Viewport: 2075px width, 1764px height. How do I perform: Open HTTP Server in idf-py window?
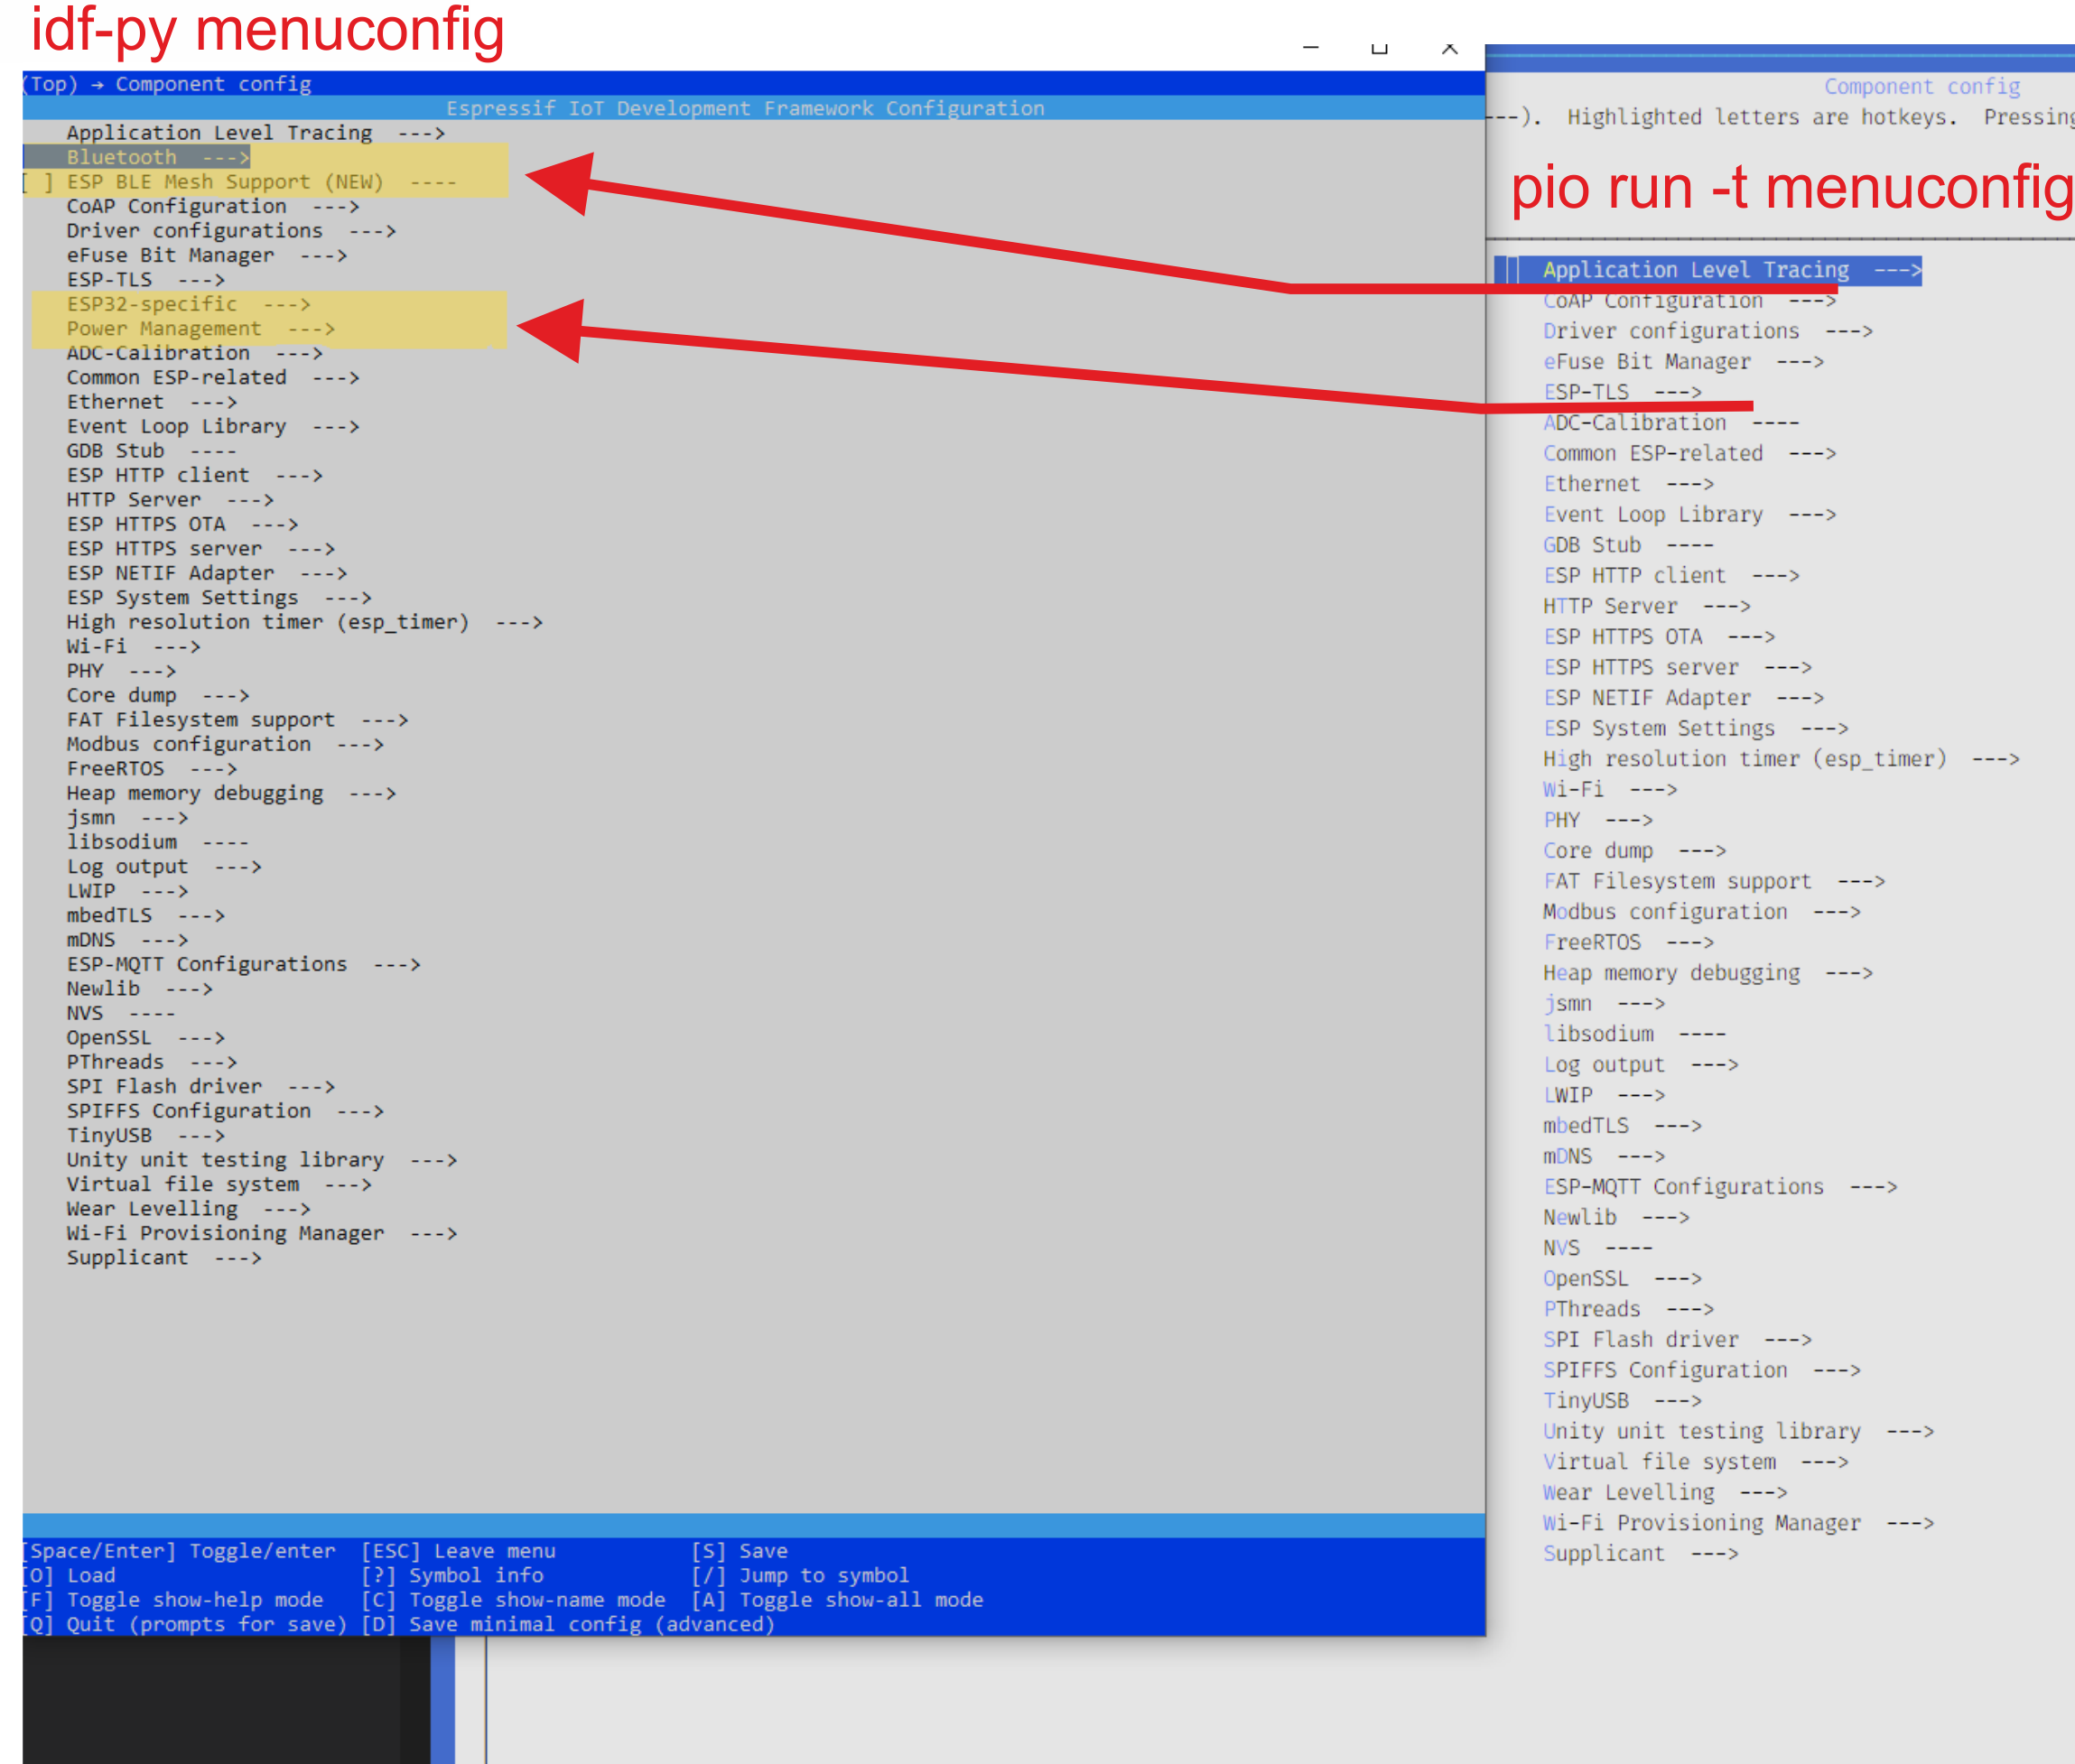coord(170,500)
